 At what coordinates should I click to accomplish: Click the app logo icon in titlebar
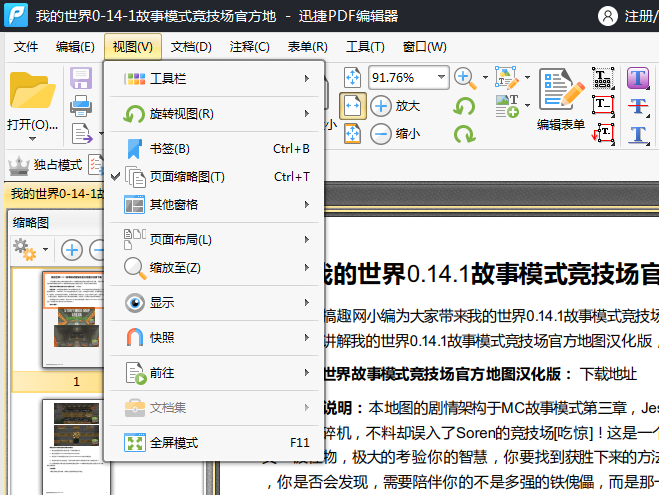(16, 15)
